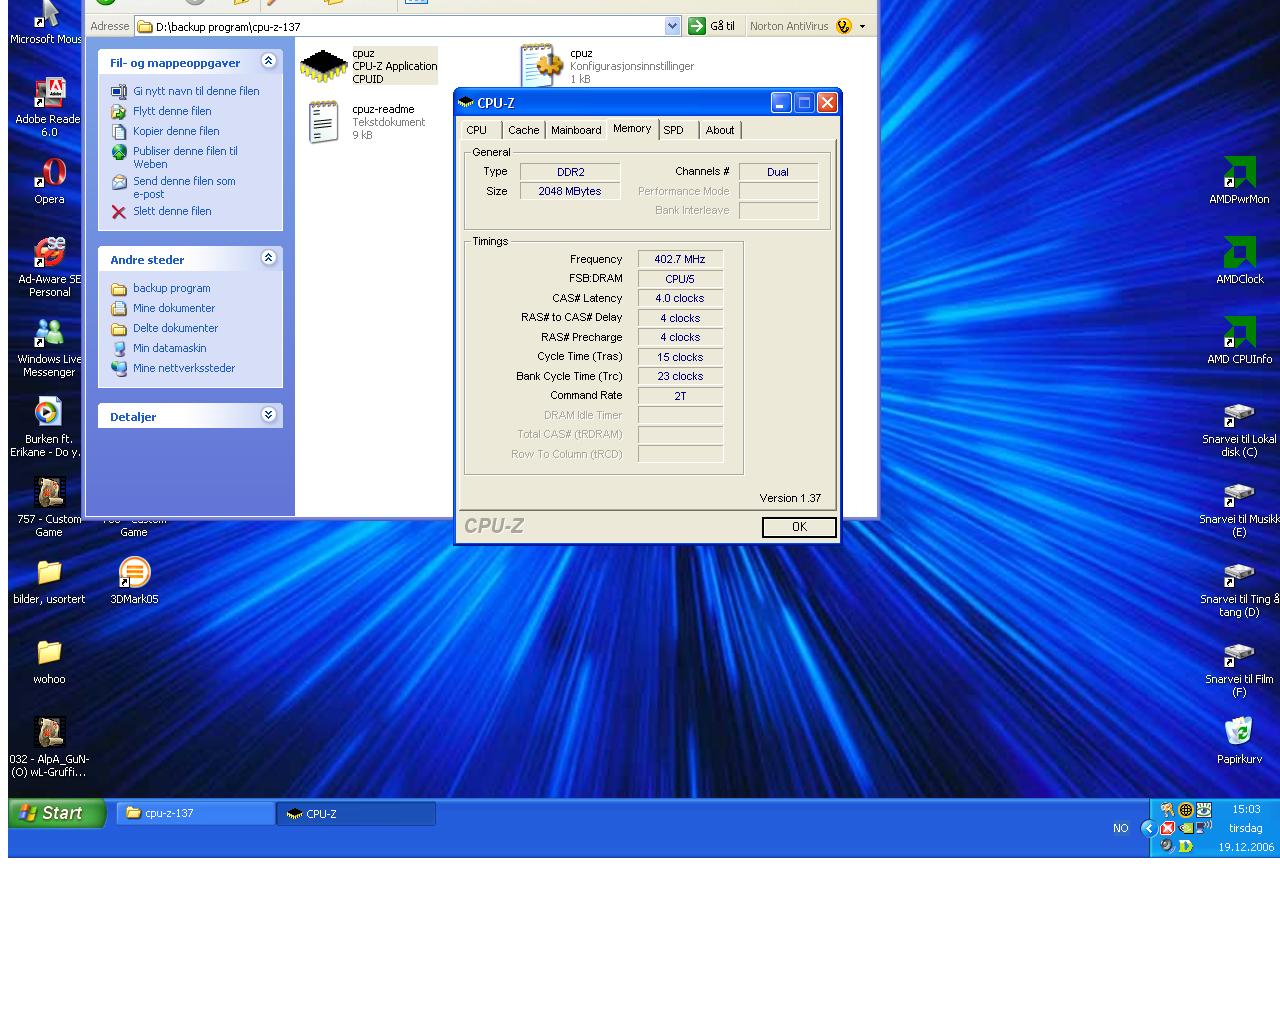Open the Microsoft Mouse desktop icon

point(47,20)
